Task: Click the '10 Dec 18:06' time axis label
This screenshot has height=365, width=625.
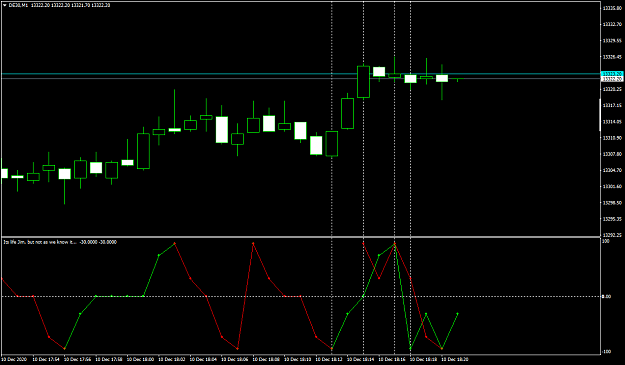Action: coord(235,359)
